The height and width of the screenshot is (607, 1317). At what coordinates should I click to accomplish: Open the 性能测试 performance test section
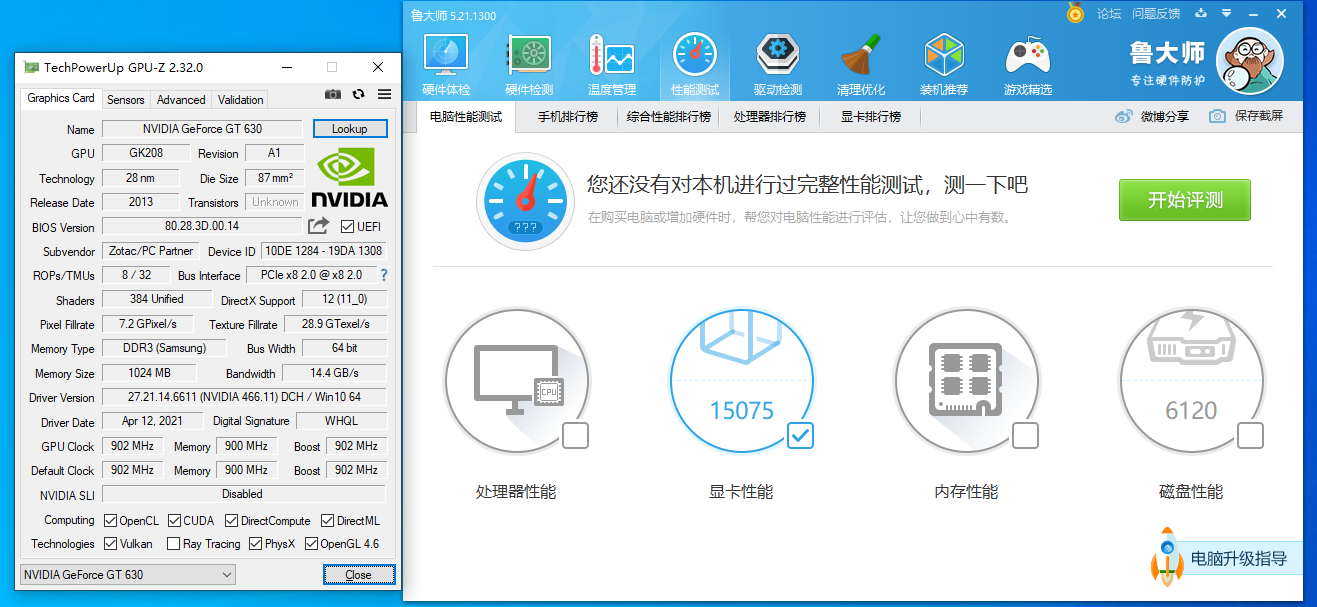[x=694, y=64]
